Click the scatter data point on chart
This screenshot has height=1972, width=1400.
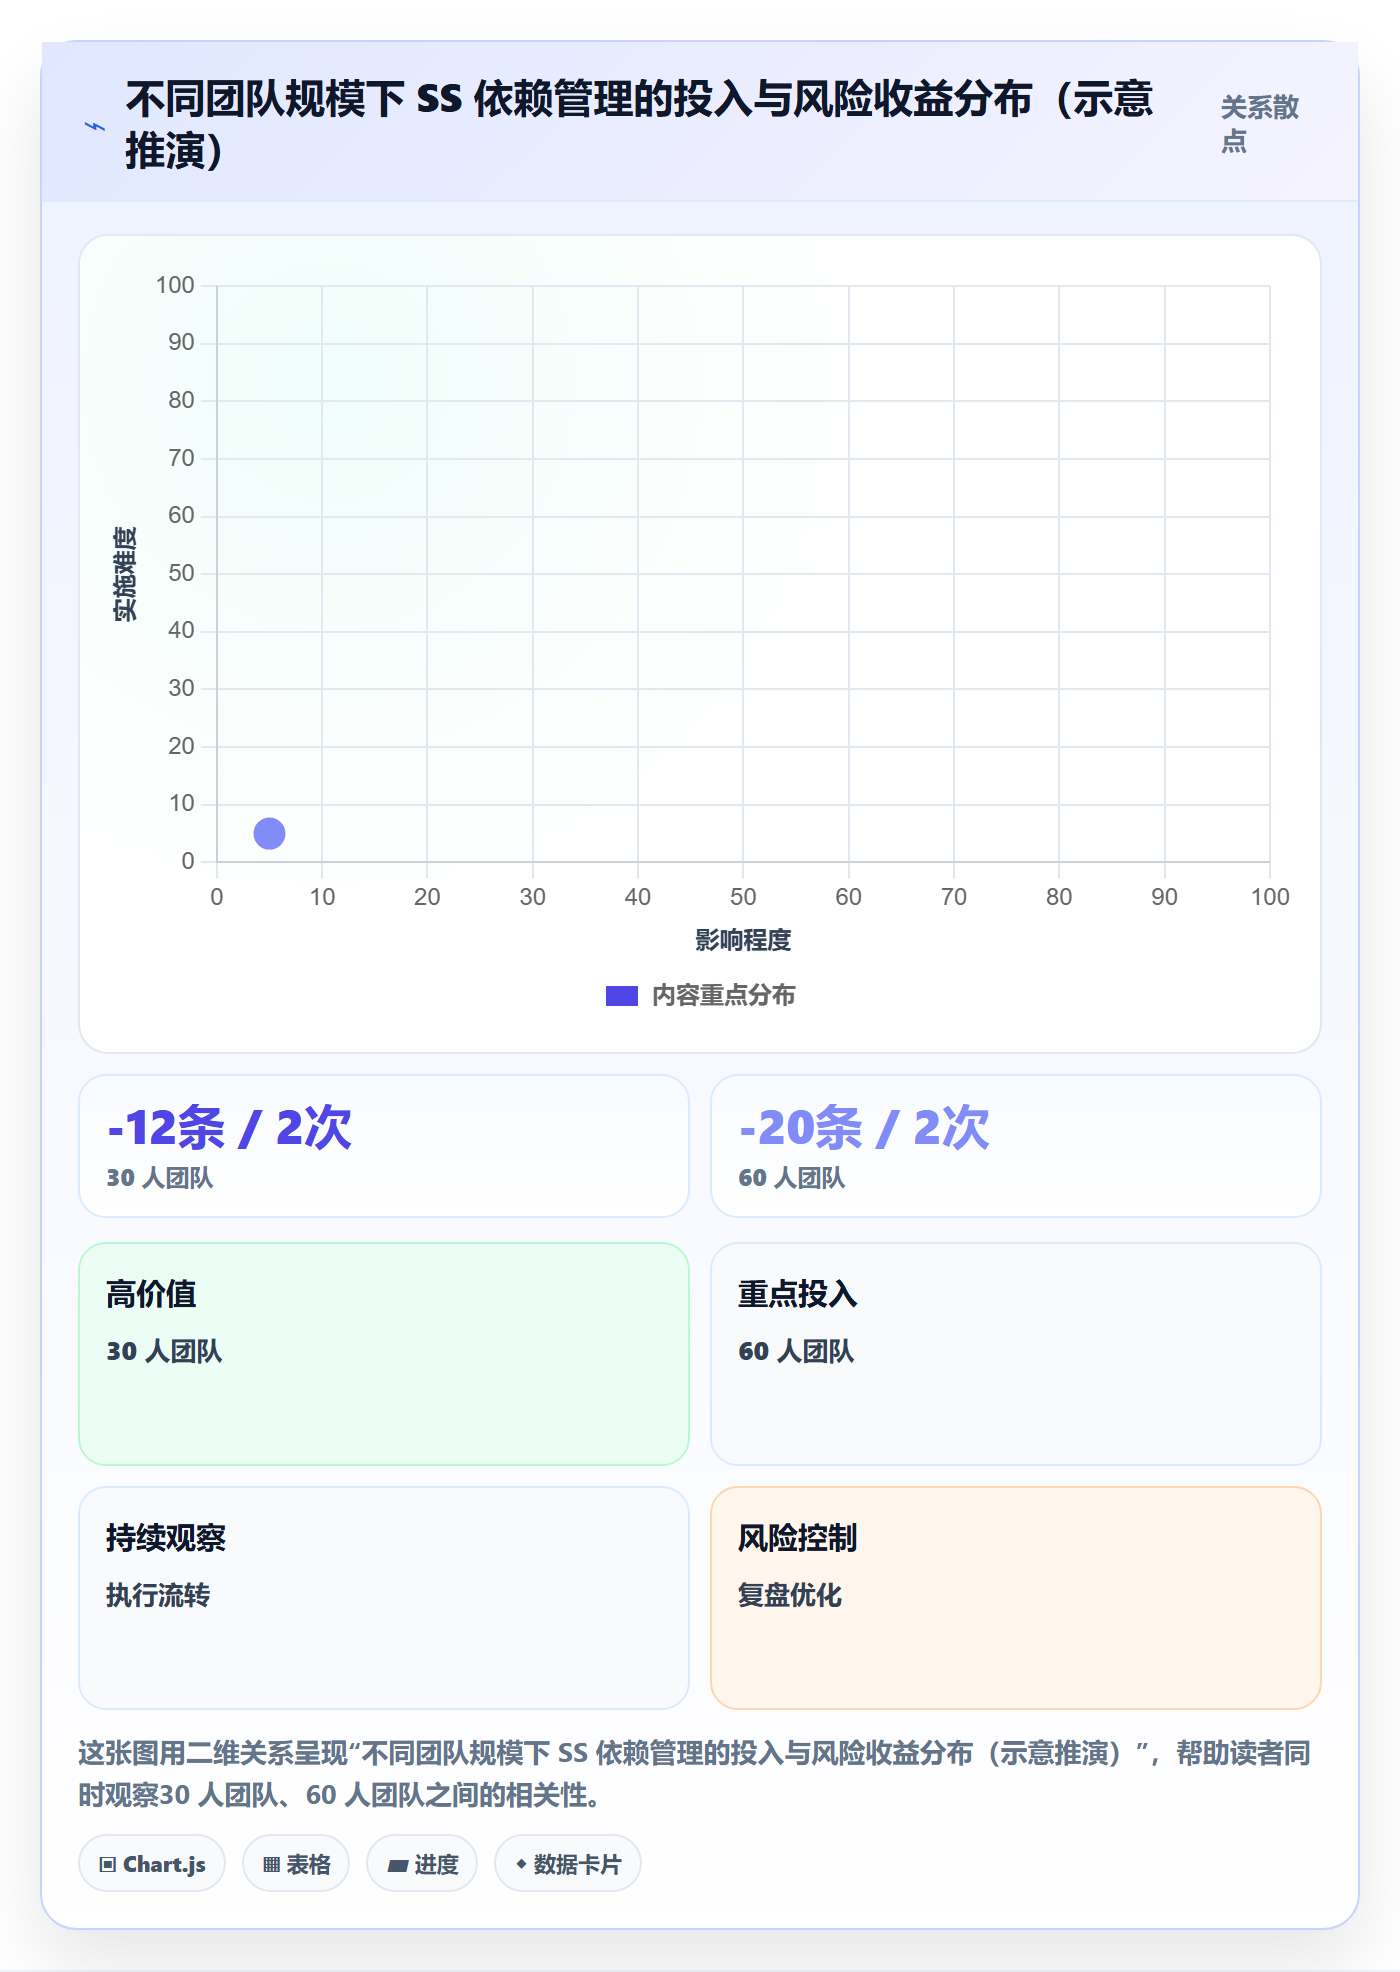(x=269, y=833)
